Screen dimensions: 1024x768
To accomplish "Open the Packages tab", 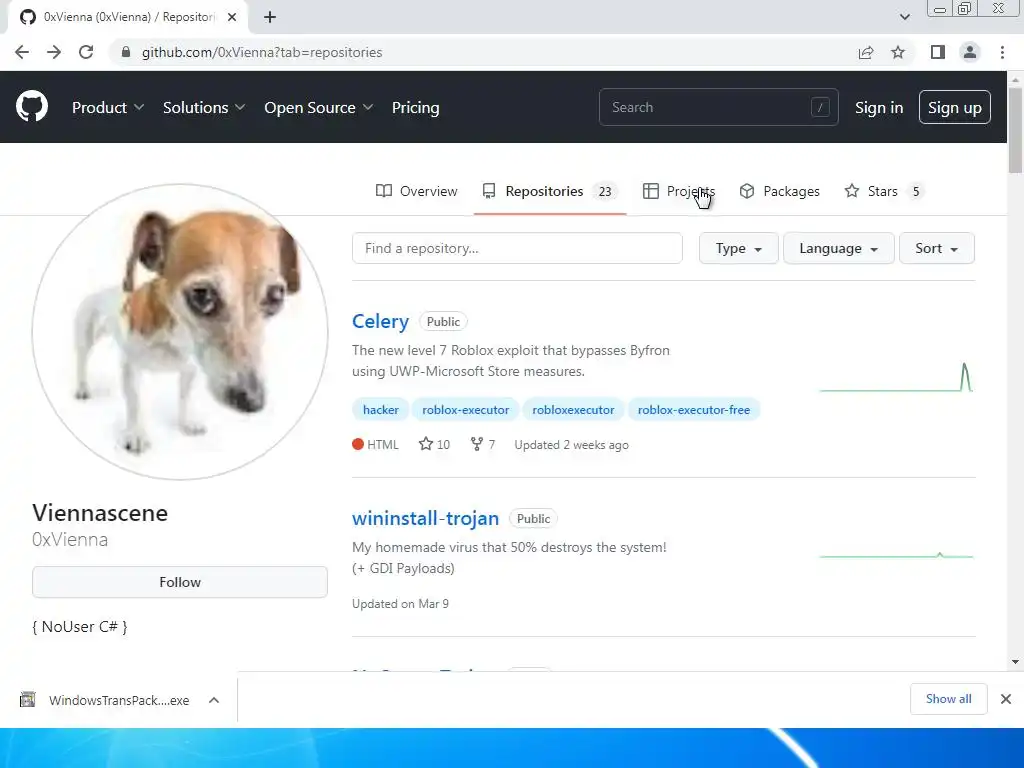I will coord(780,191).
